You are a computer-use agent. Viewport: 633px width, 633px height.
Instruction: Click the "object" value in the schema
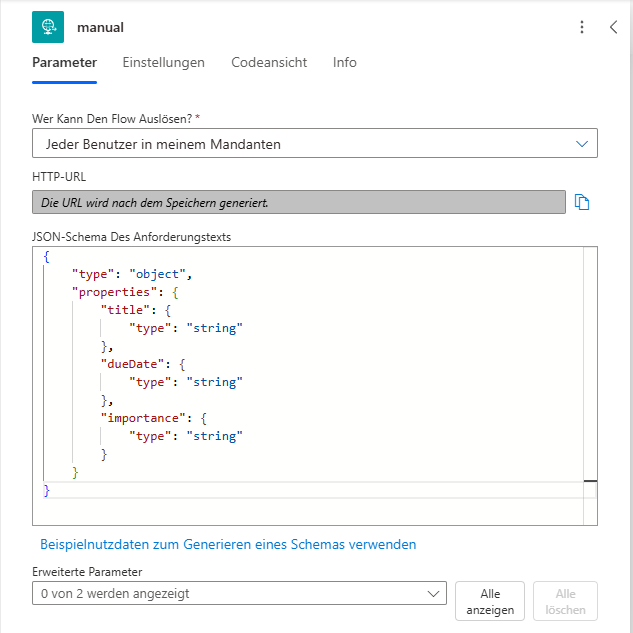[157, 274]
